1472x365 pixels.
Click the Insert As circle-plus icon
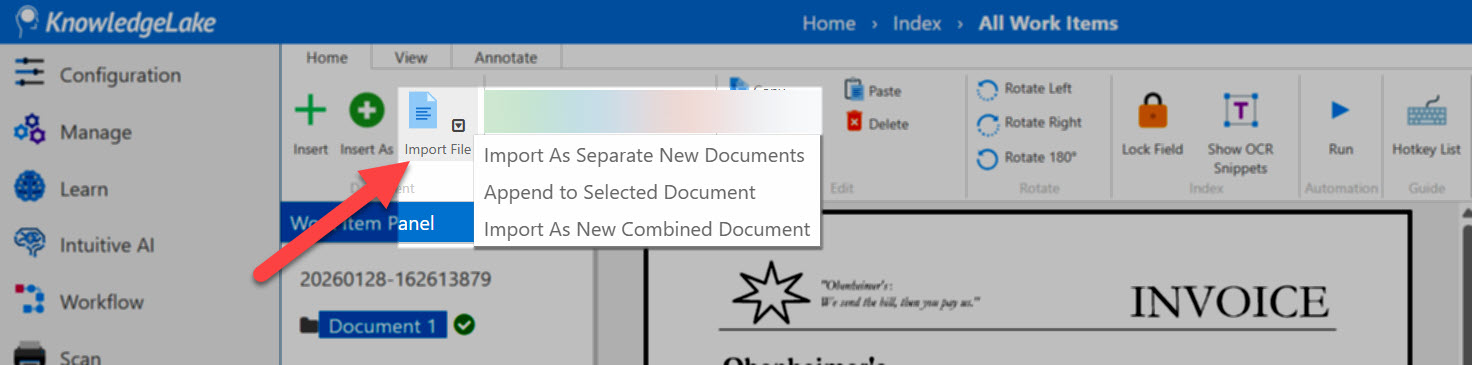pyautogui.click(x=366, y=110)
